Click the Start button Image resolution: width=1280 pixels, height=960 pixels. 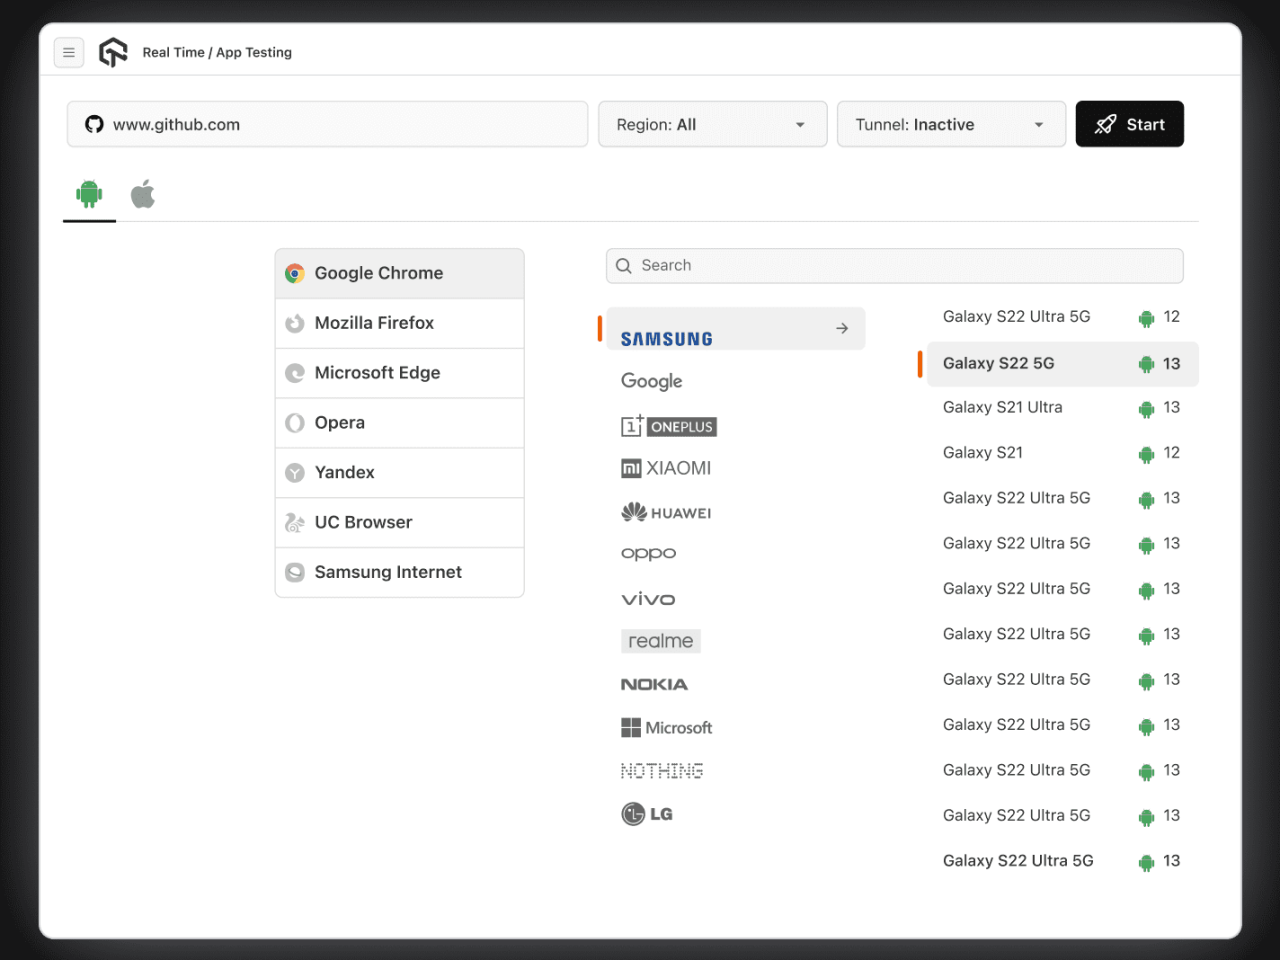(x=1129, y=124)
